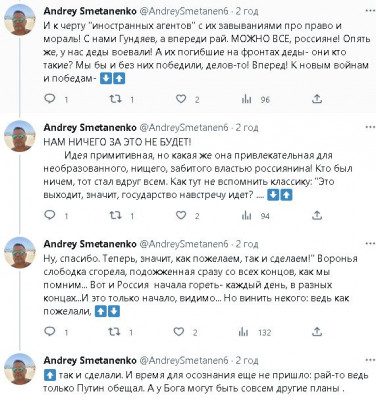Image resolution: width=376 pixels, height=400 pixels.
Task: Open more options on second tweet
Action: click(370, 127)
